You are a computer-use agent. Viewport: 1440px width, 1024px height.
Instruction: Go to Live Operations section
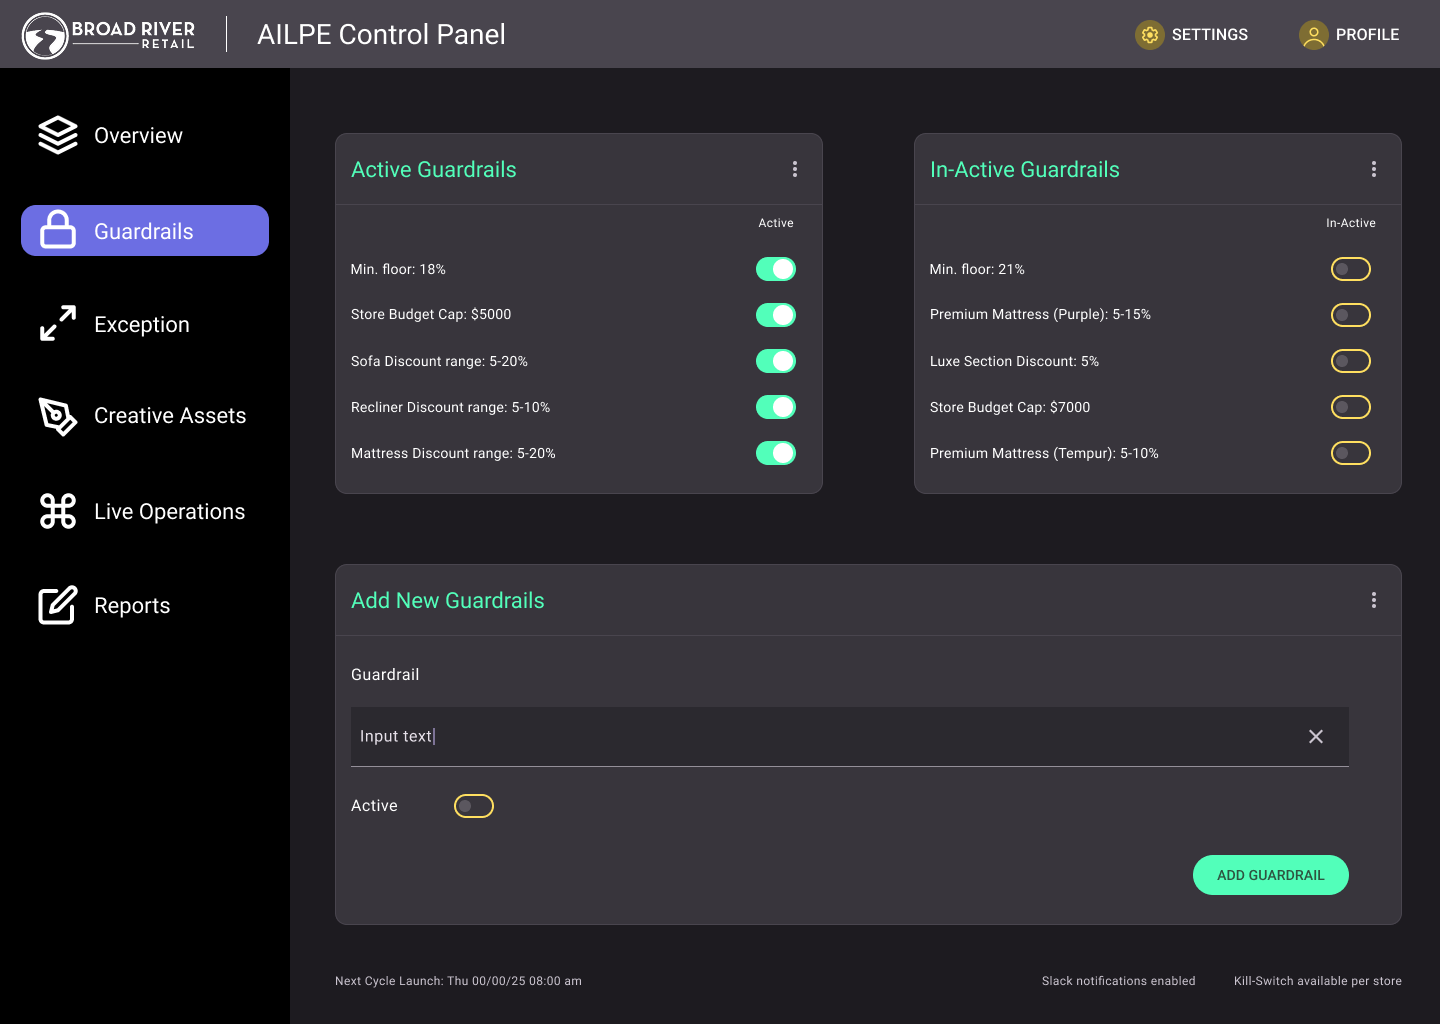coord(169,512)
